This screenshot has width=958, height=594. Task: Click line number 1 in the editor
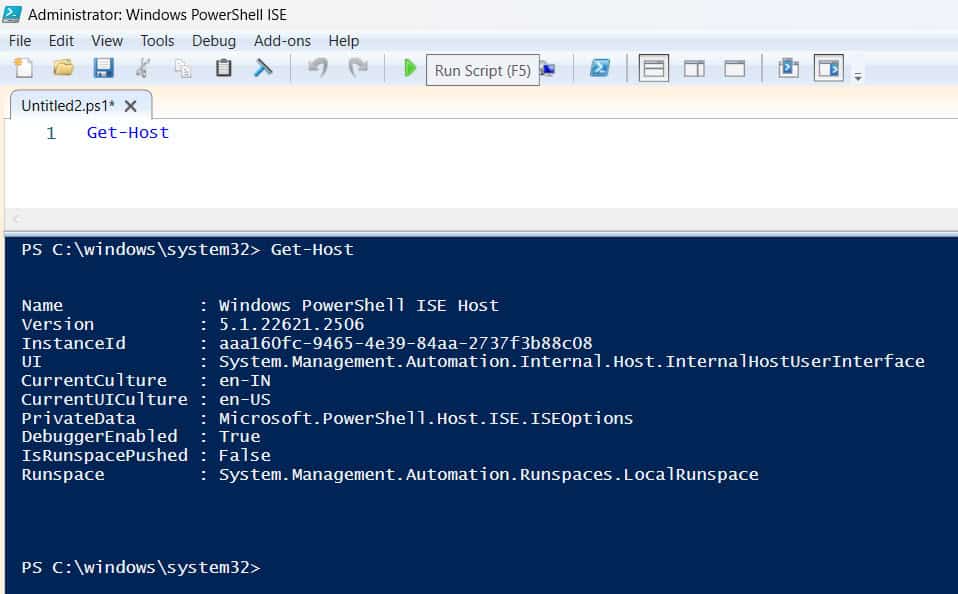pos(51,133)
